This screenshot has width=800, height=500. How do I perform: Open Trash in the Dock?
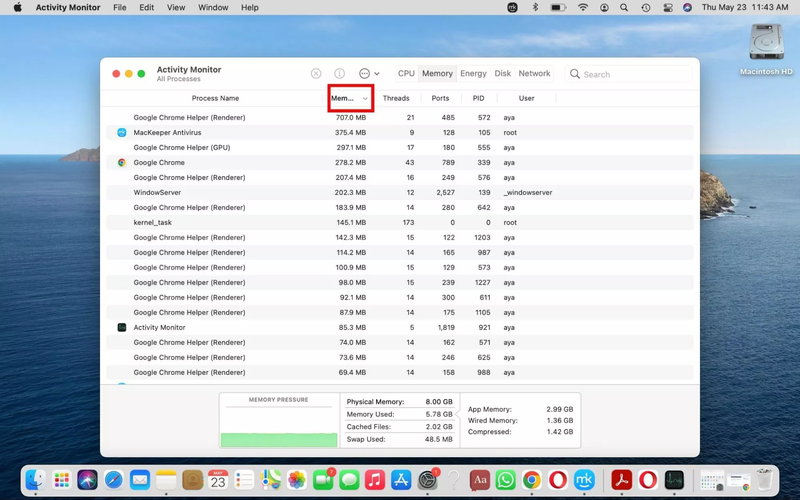point(764,480)
